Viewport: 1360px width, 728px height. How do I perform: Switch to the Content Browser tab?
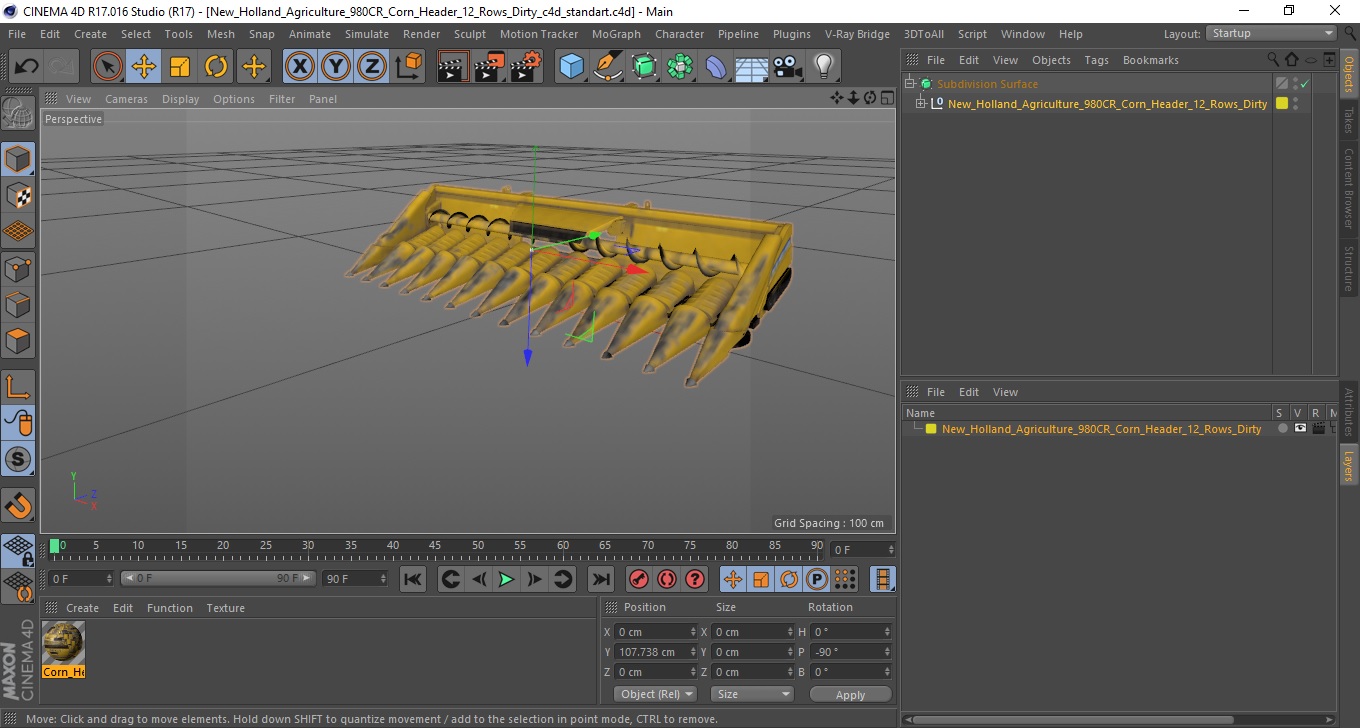coord(1349,188)
